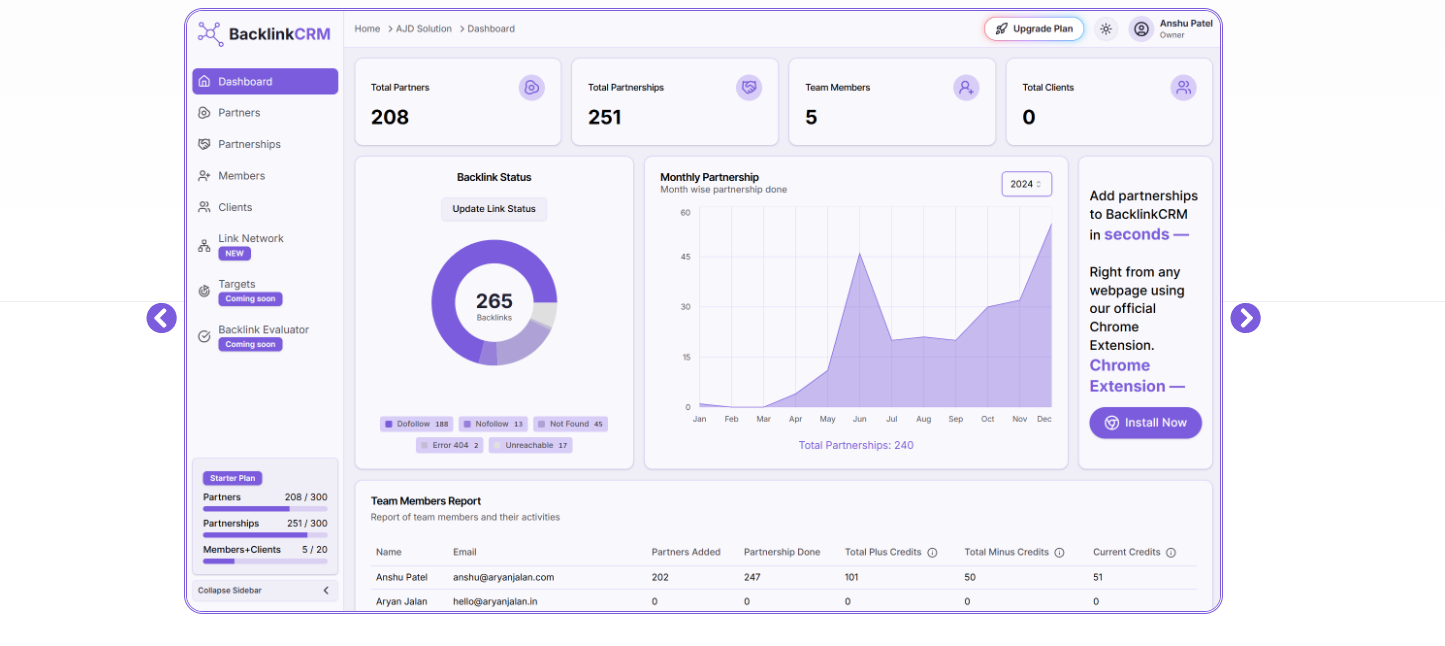Click the Update Link Status button
Image resolution: width=1445 pixels, height=646 pixels.
(x=494, y=209)
